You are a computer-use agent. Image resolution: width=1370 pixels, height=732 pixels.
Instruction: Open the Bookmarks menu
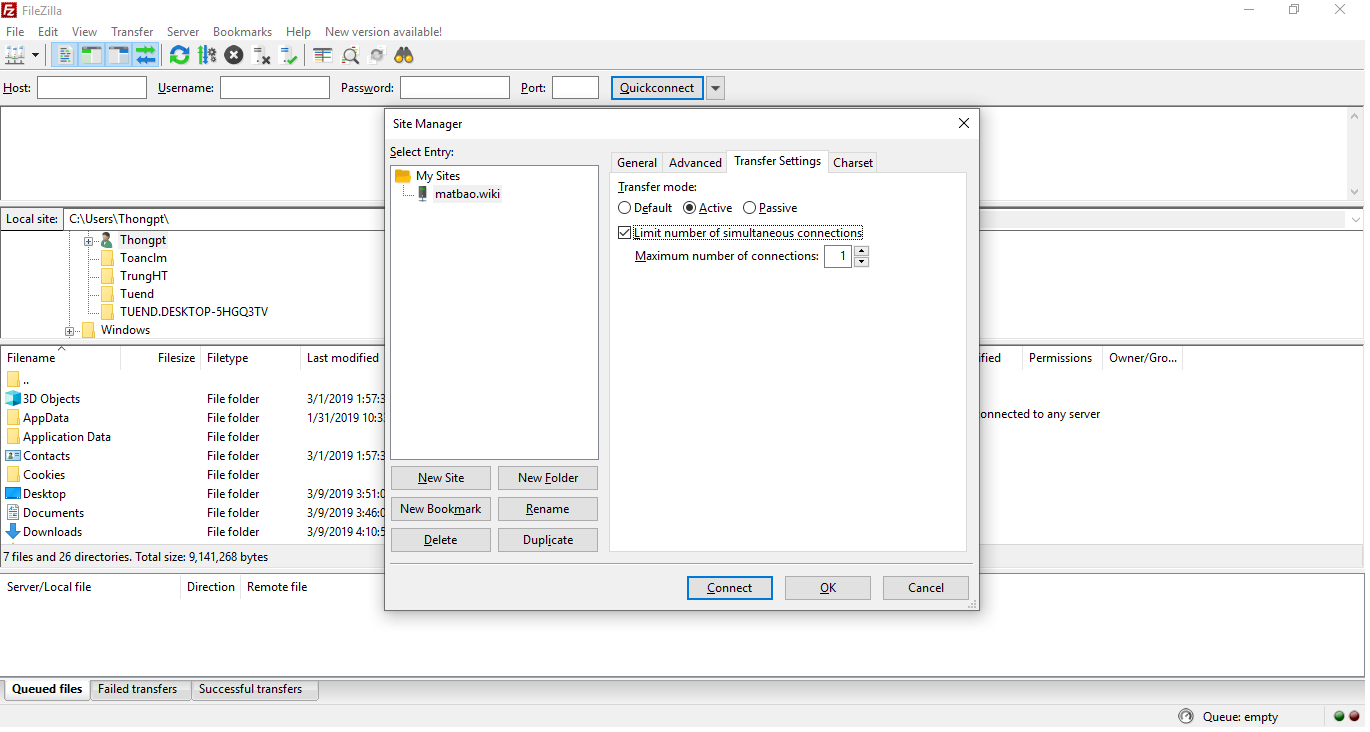[242, 32]
